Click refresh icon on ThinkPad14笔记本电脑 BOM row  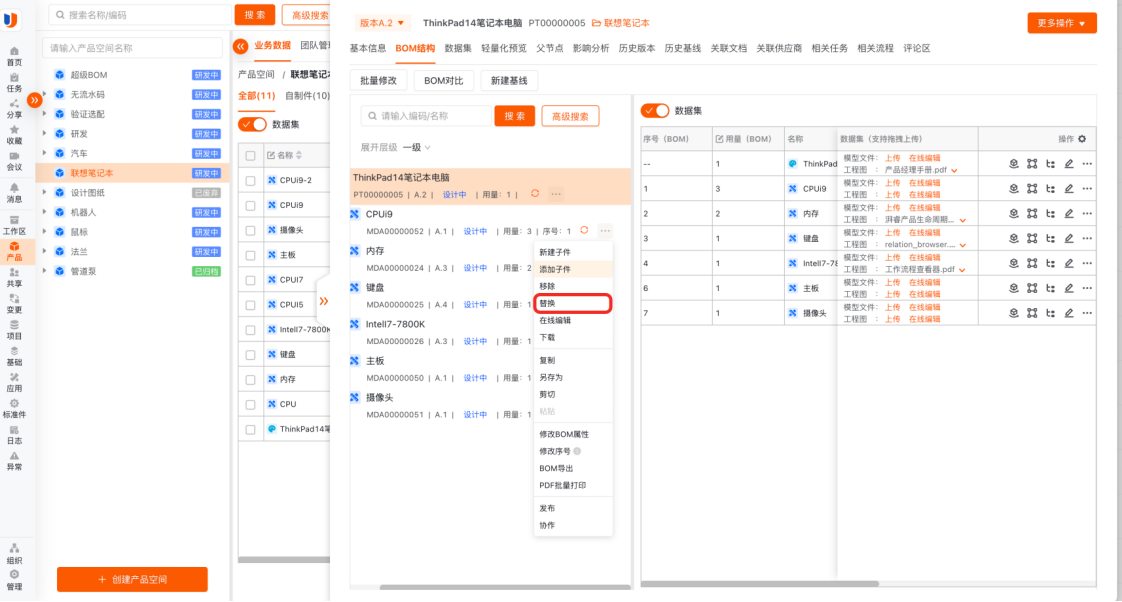[x=535, y=194]
